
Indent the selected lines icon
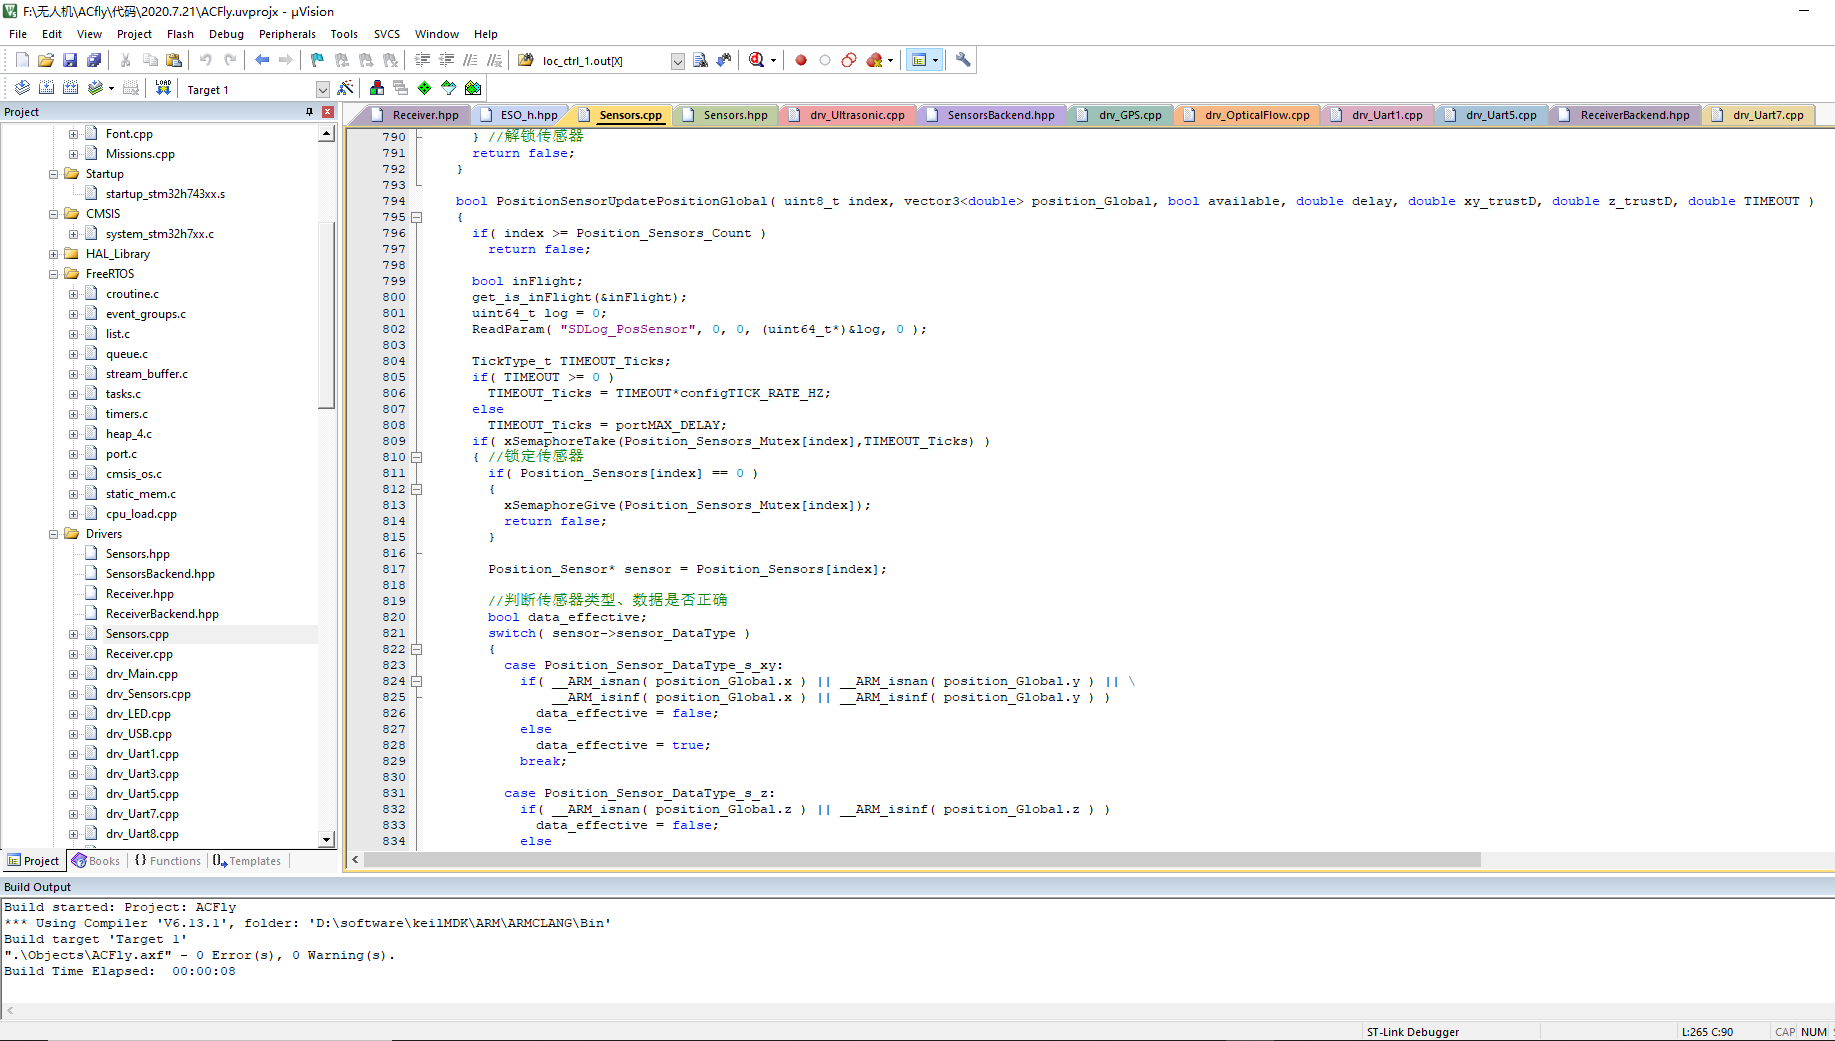click(x=422, y=60)
